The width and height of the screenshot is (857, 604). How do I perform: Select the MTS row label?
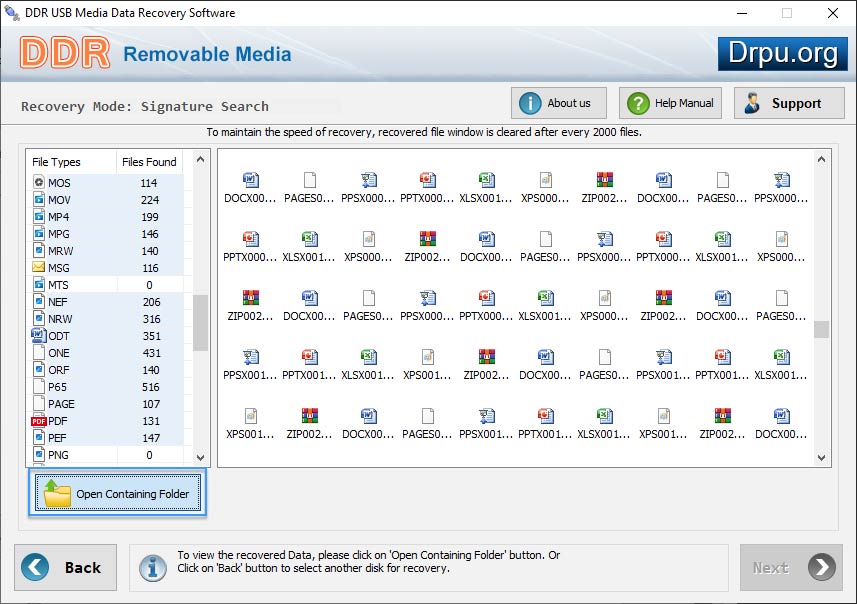[58, 284]
